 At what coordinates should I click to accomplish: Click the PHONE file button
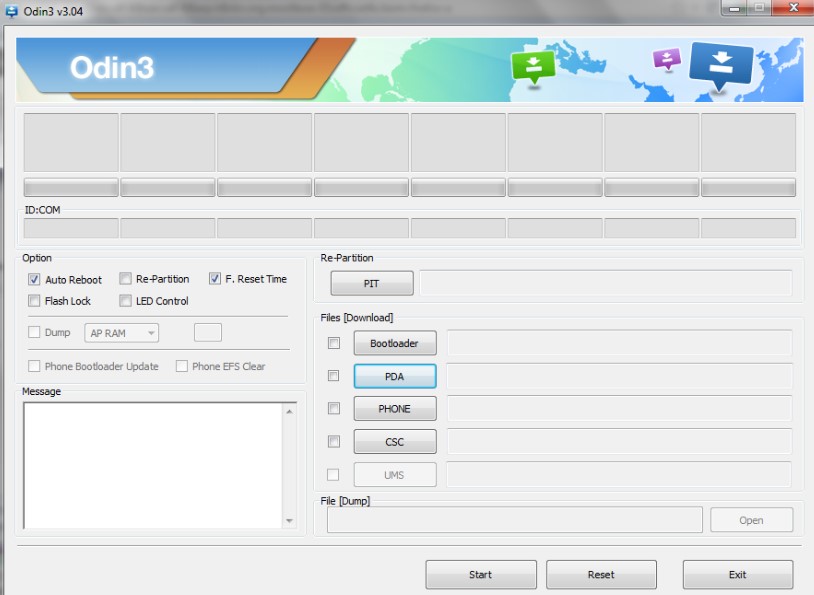[395, 409]
